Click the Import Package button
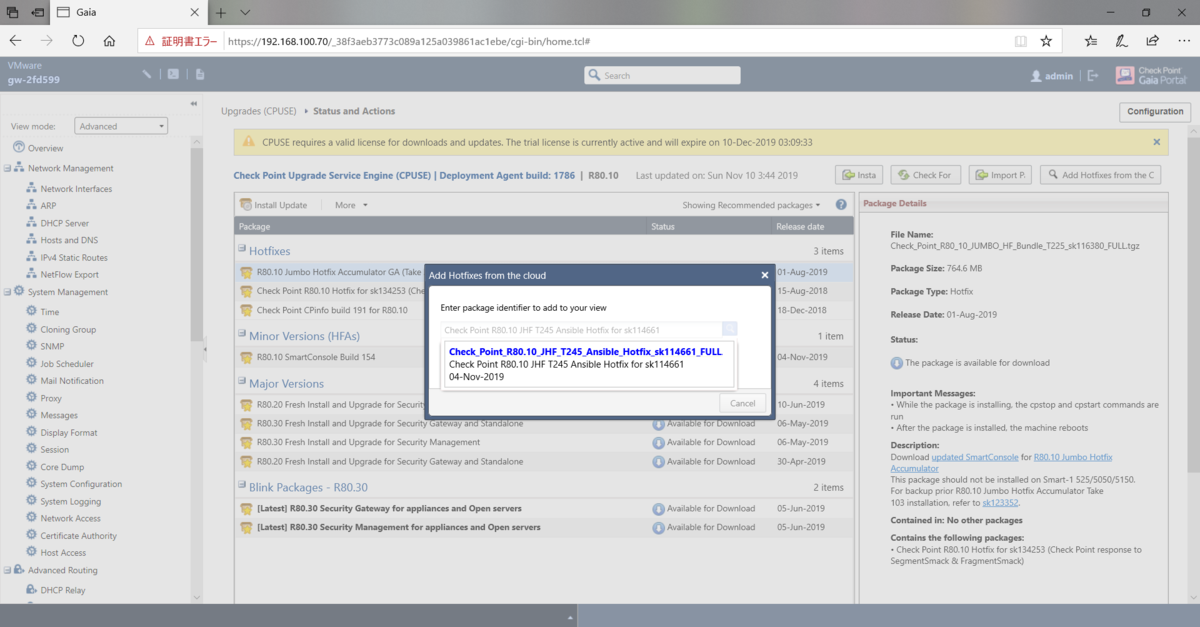This screenshot has height=627, width=1200. click(999, 175)
